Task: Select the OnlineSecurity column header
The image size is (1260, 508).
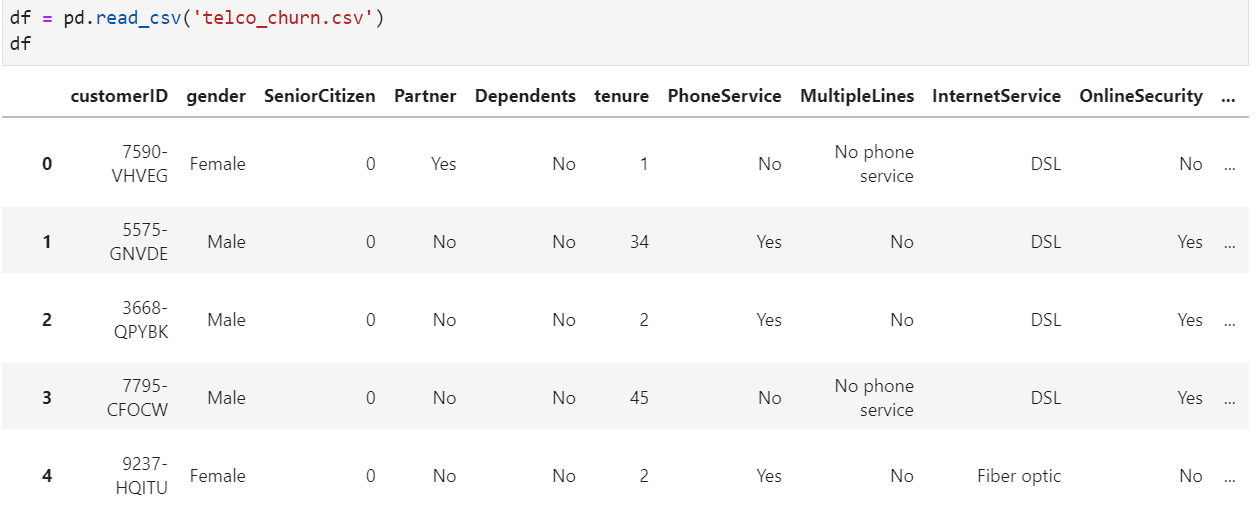Action: pos(1141,96)
